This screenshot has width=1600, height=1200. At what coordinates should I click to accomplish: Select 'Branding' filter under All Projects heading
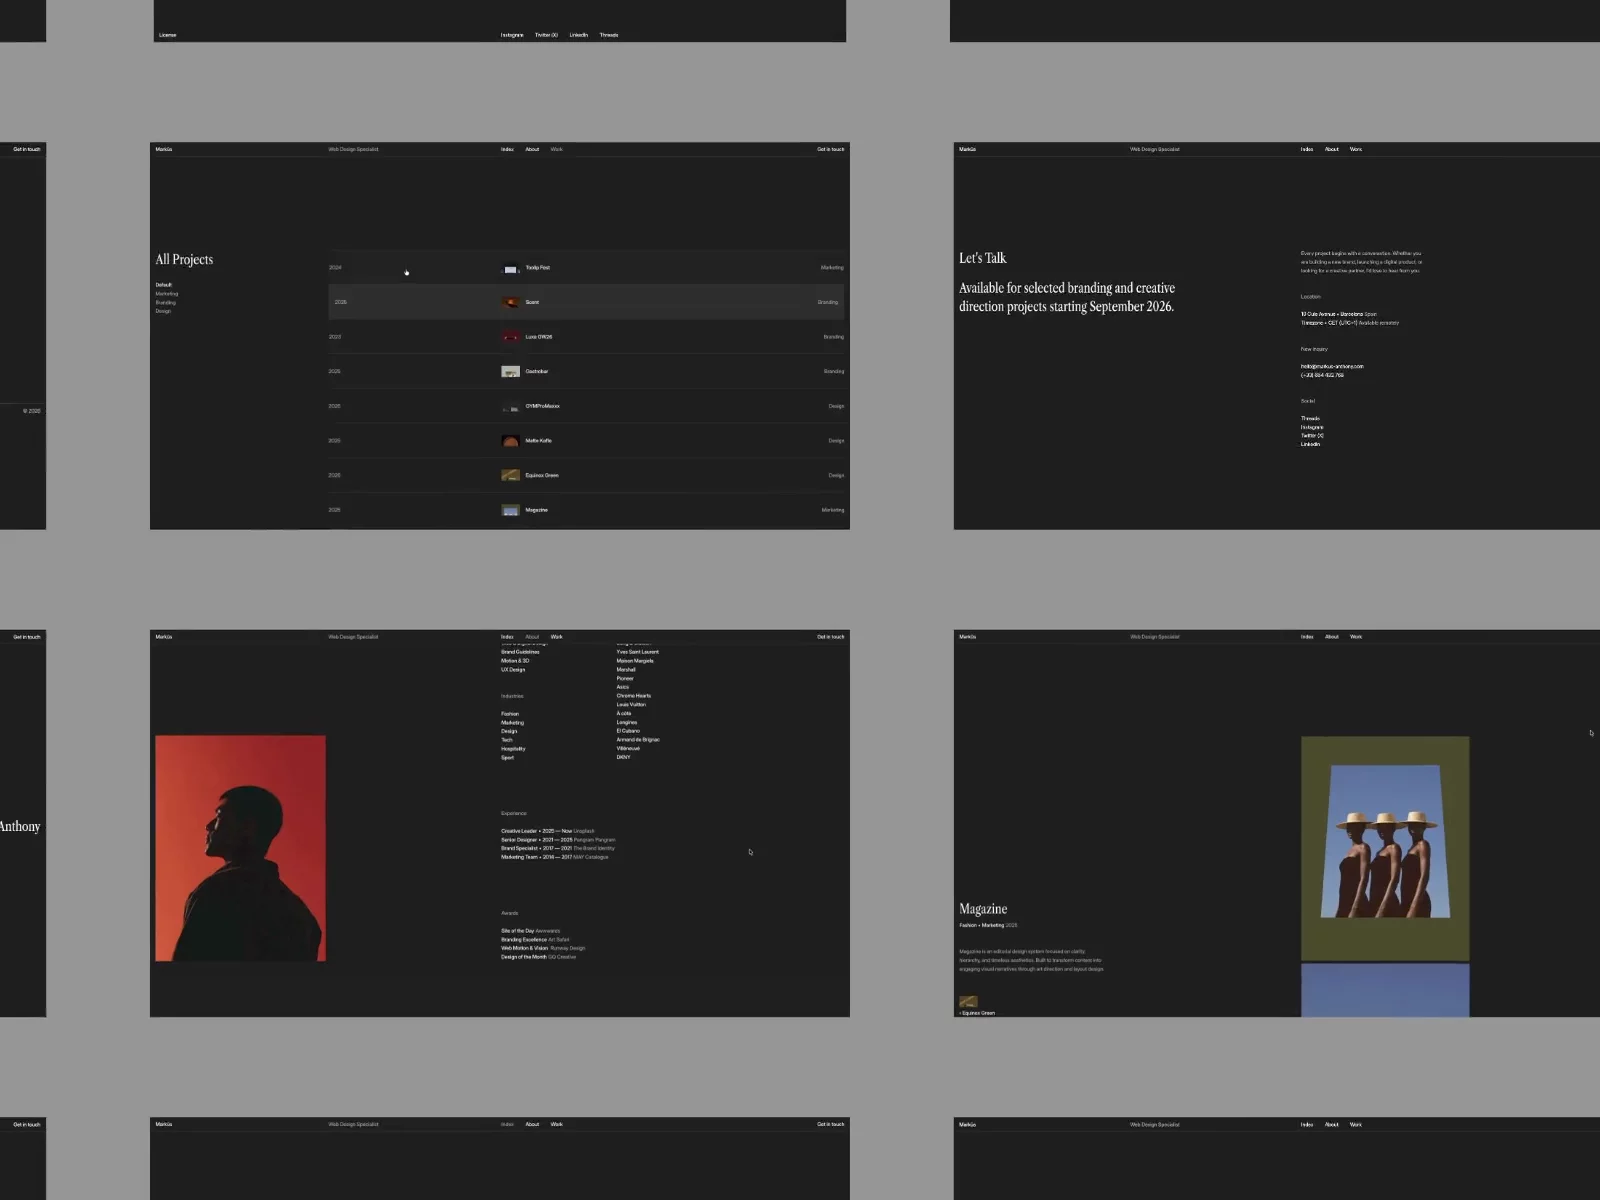165,302
